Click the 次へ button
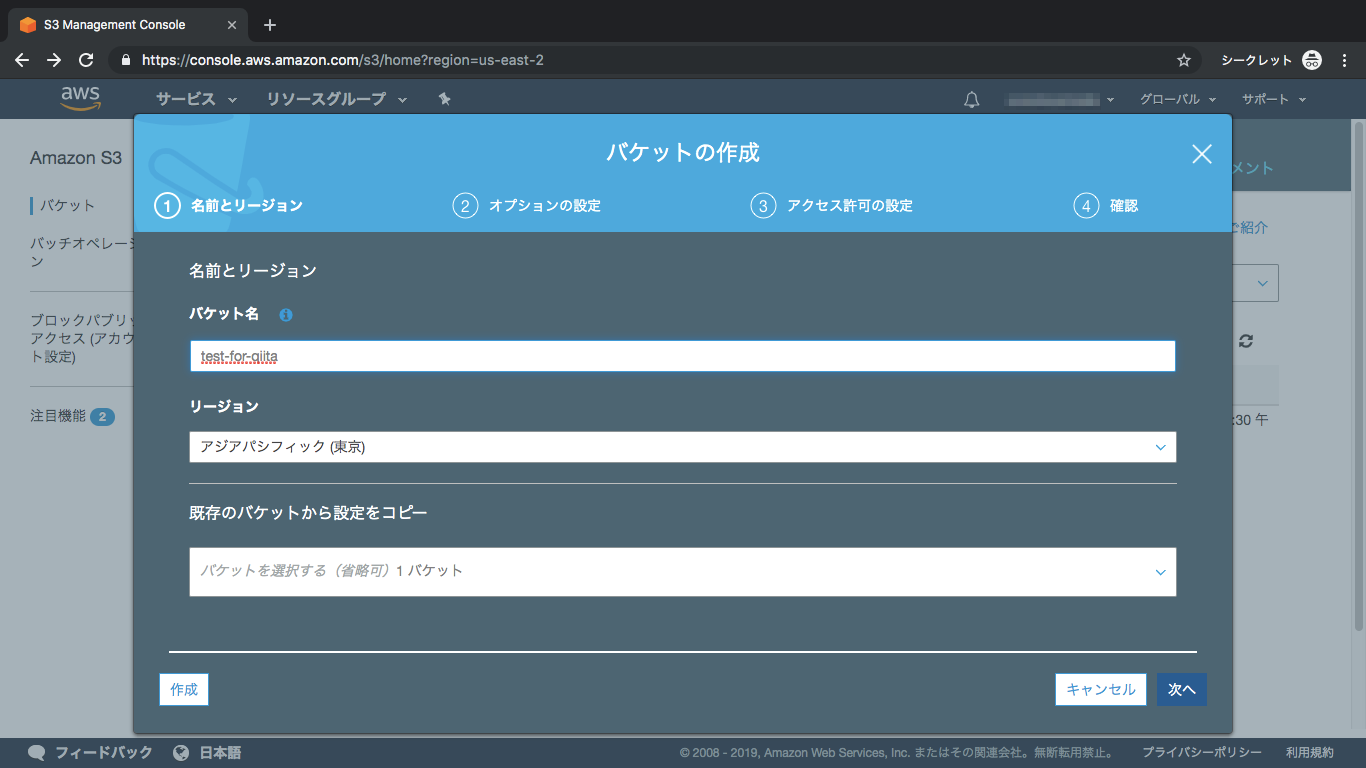The image size is (1366, 768). (x=1182, y=690)
